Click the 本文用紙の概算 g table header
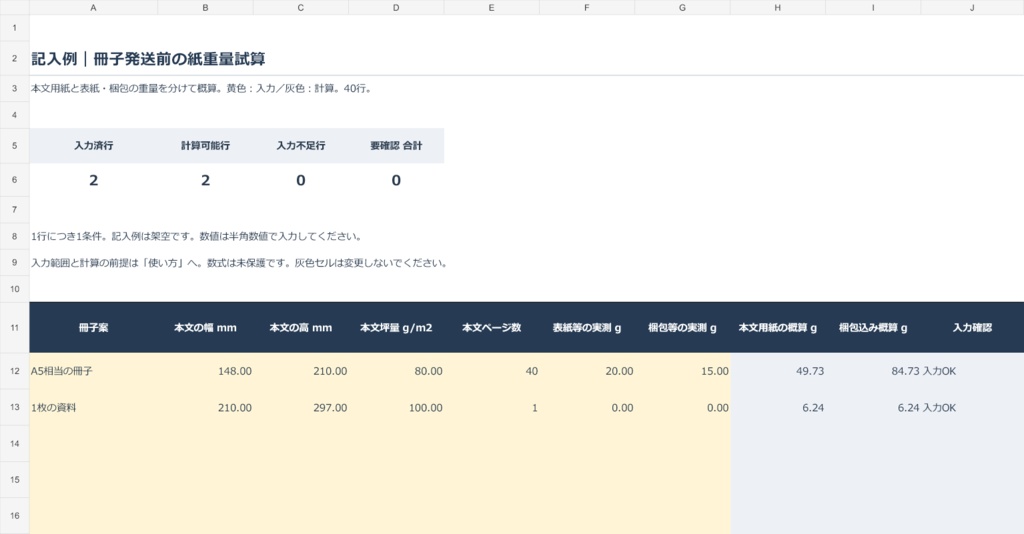1024x534 pixels. pos(777,328)
